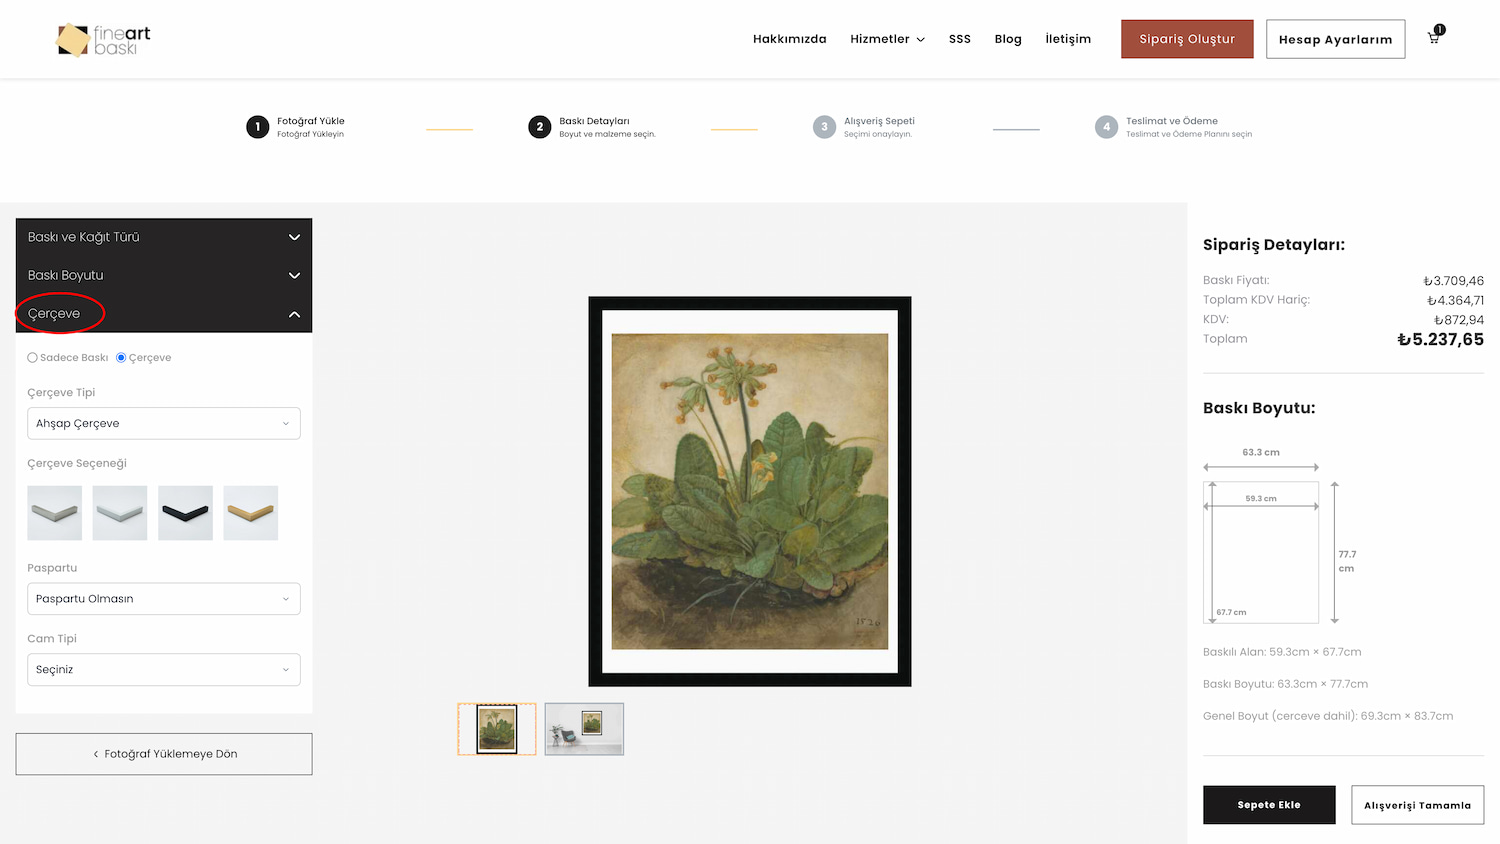Click the fineart baskı logo

(x=103, y=40)
